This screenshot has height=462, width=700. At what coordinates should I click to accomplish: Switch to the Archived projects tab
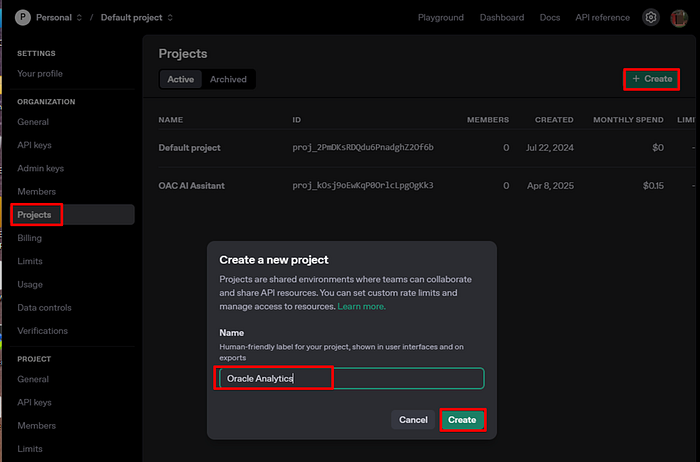(x=228, y=79)
